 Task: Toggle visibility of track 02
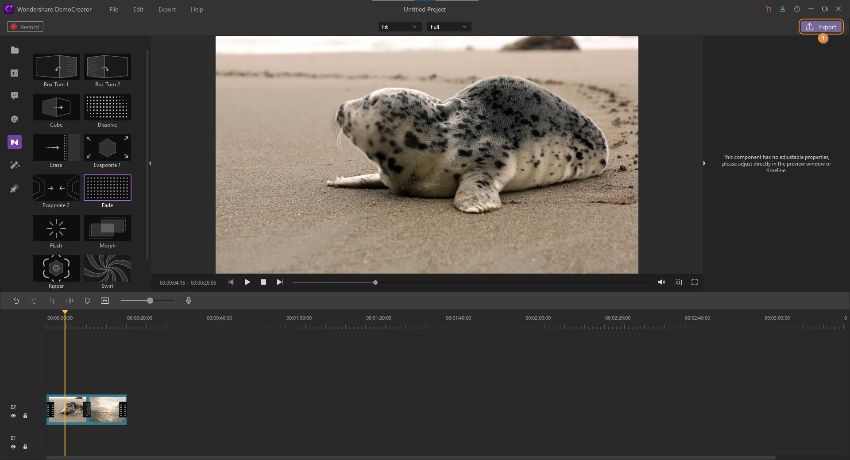pyautogui.click(x=13, y=416)
